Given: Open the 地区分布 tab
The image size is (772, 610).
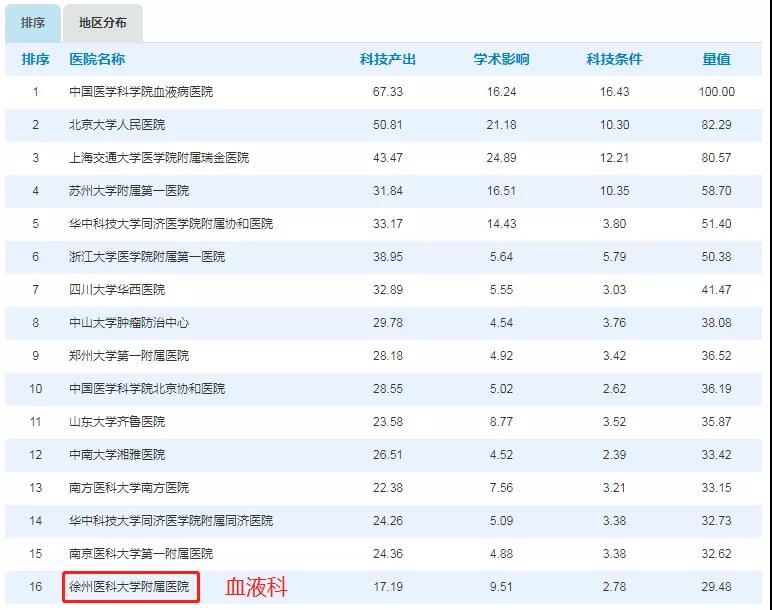Looking at the screenshot, I should [x=103, y=23].
